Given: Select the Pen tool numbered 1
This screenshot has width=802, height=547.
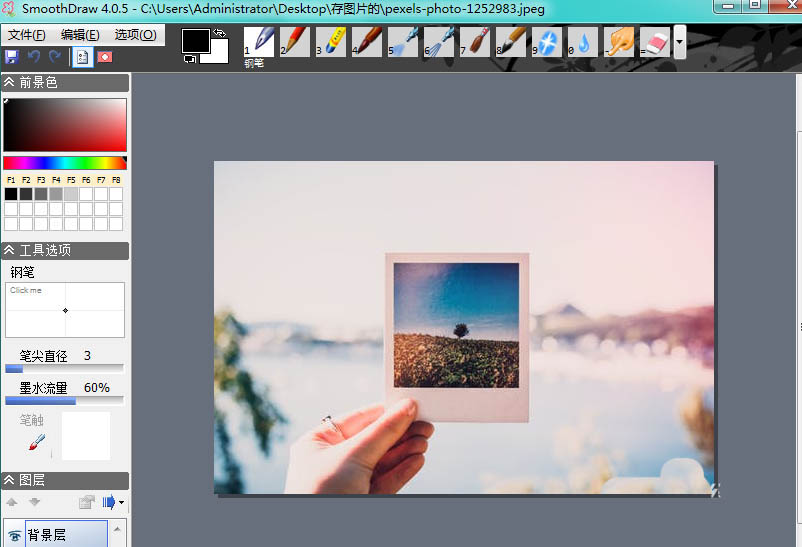Looking at the screenshot, I should pos(259,41).
